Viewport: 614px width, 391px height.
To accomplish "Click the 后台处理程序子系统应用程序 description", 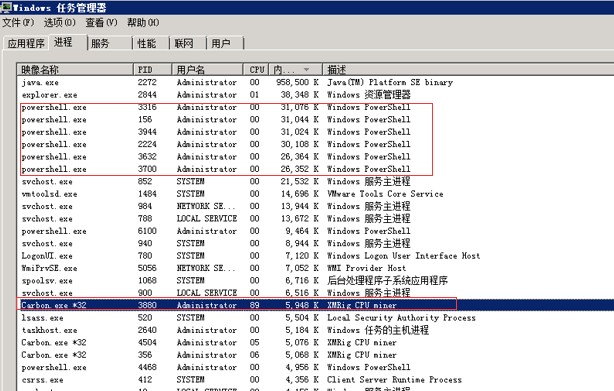I will [387, 281].
